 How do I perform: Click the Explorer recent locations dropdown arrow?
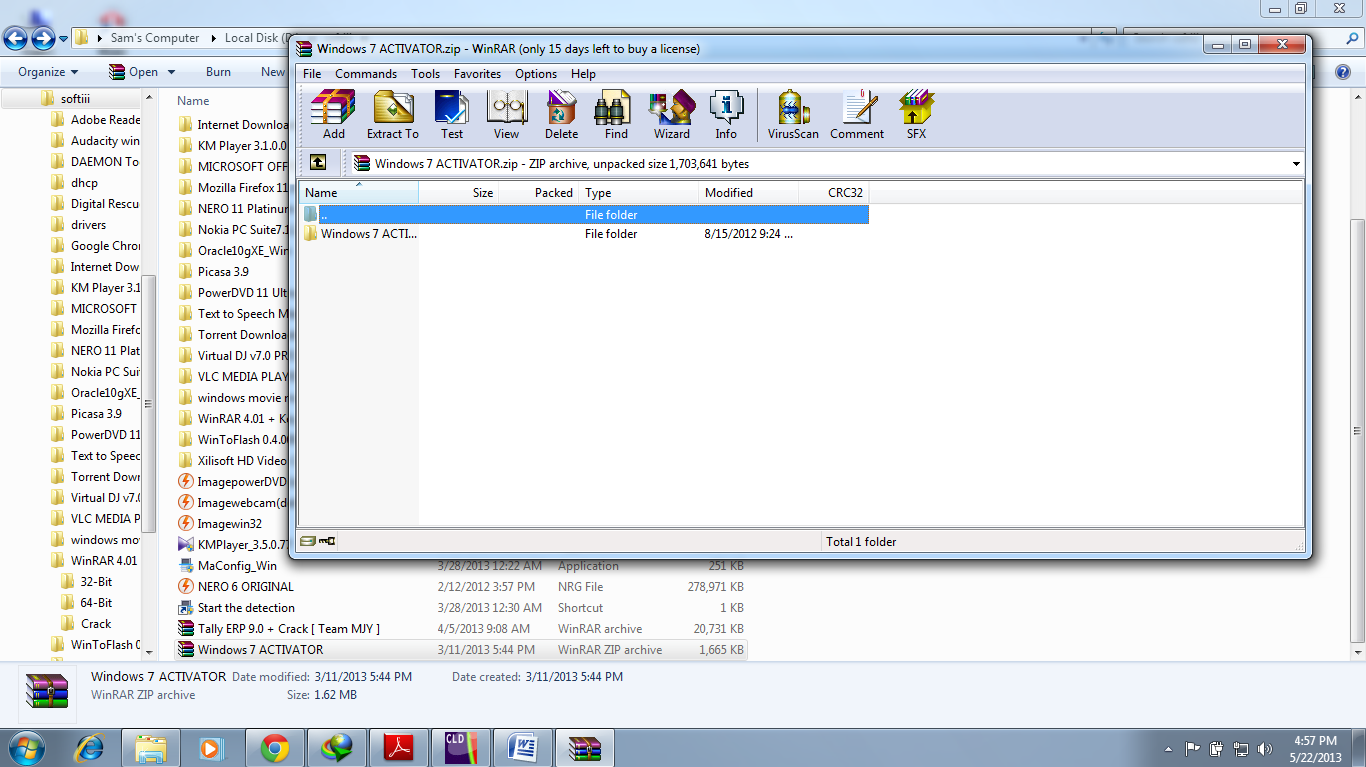pos(63,39)
